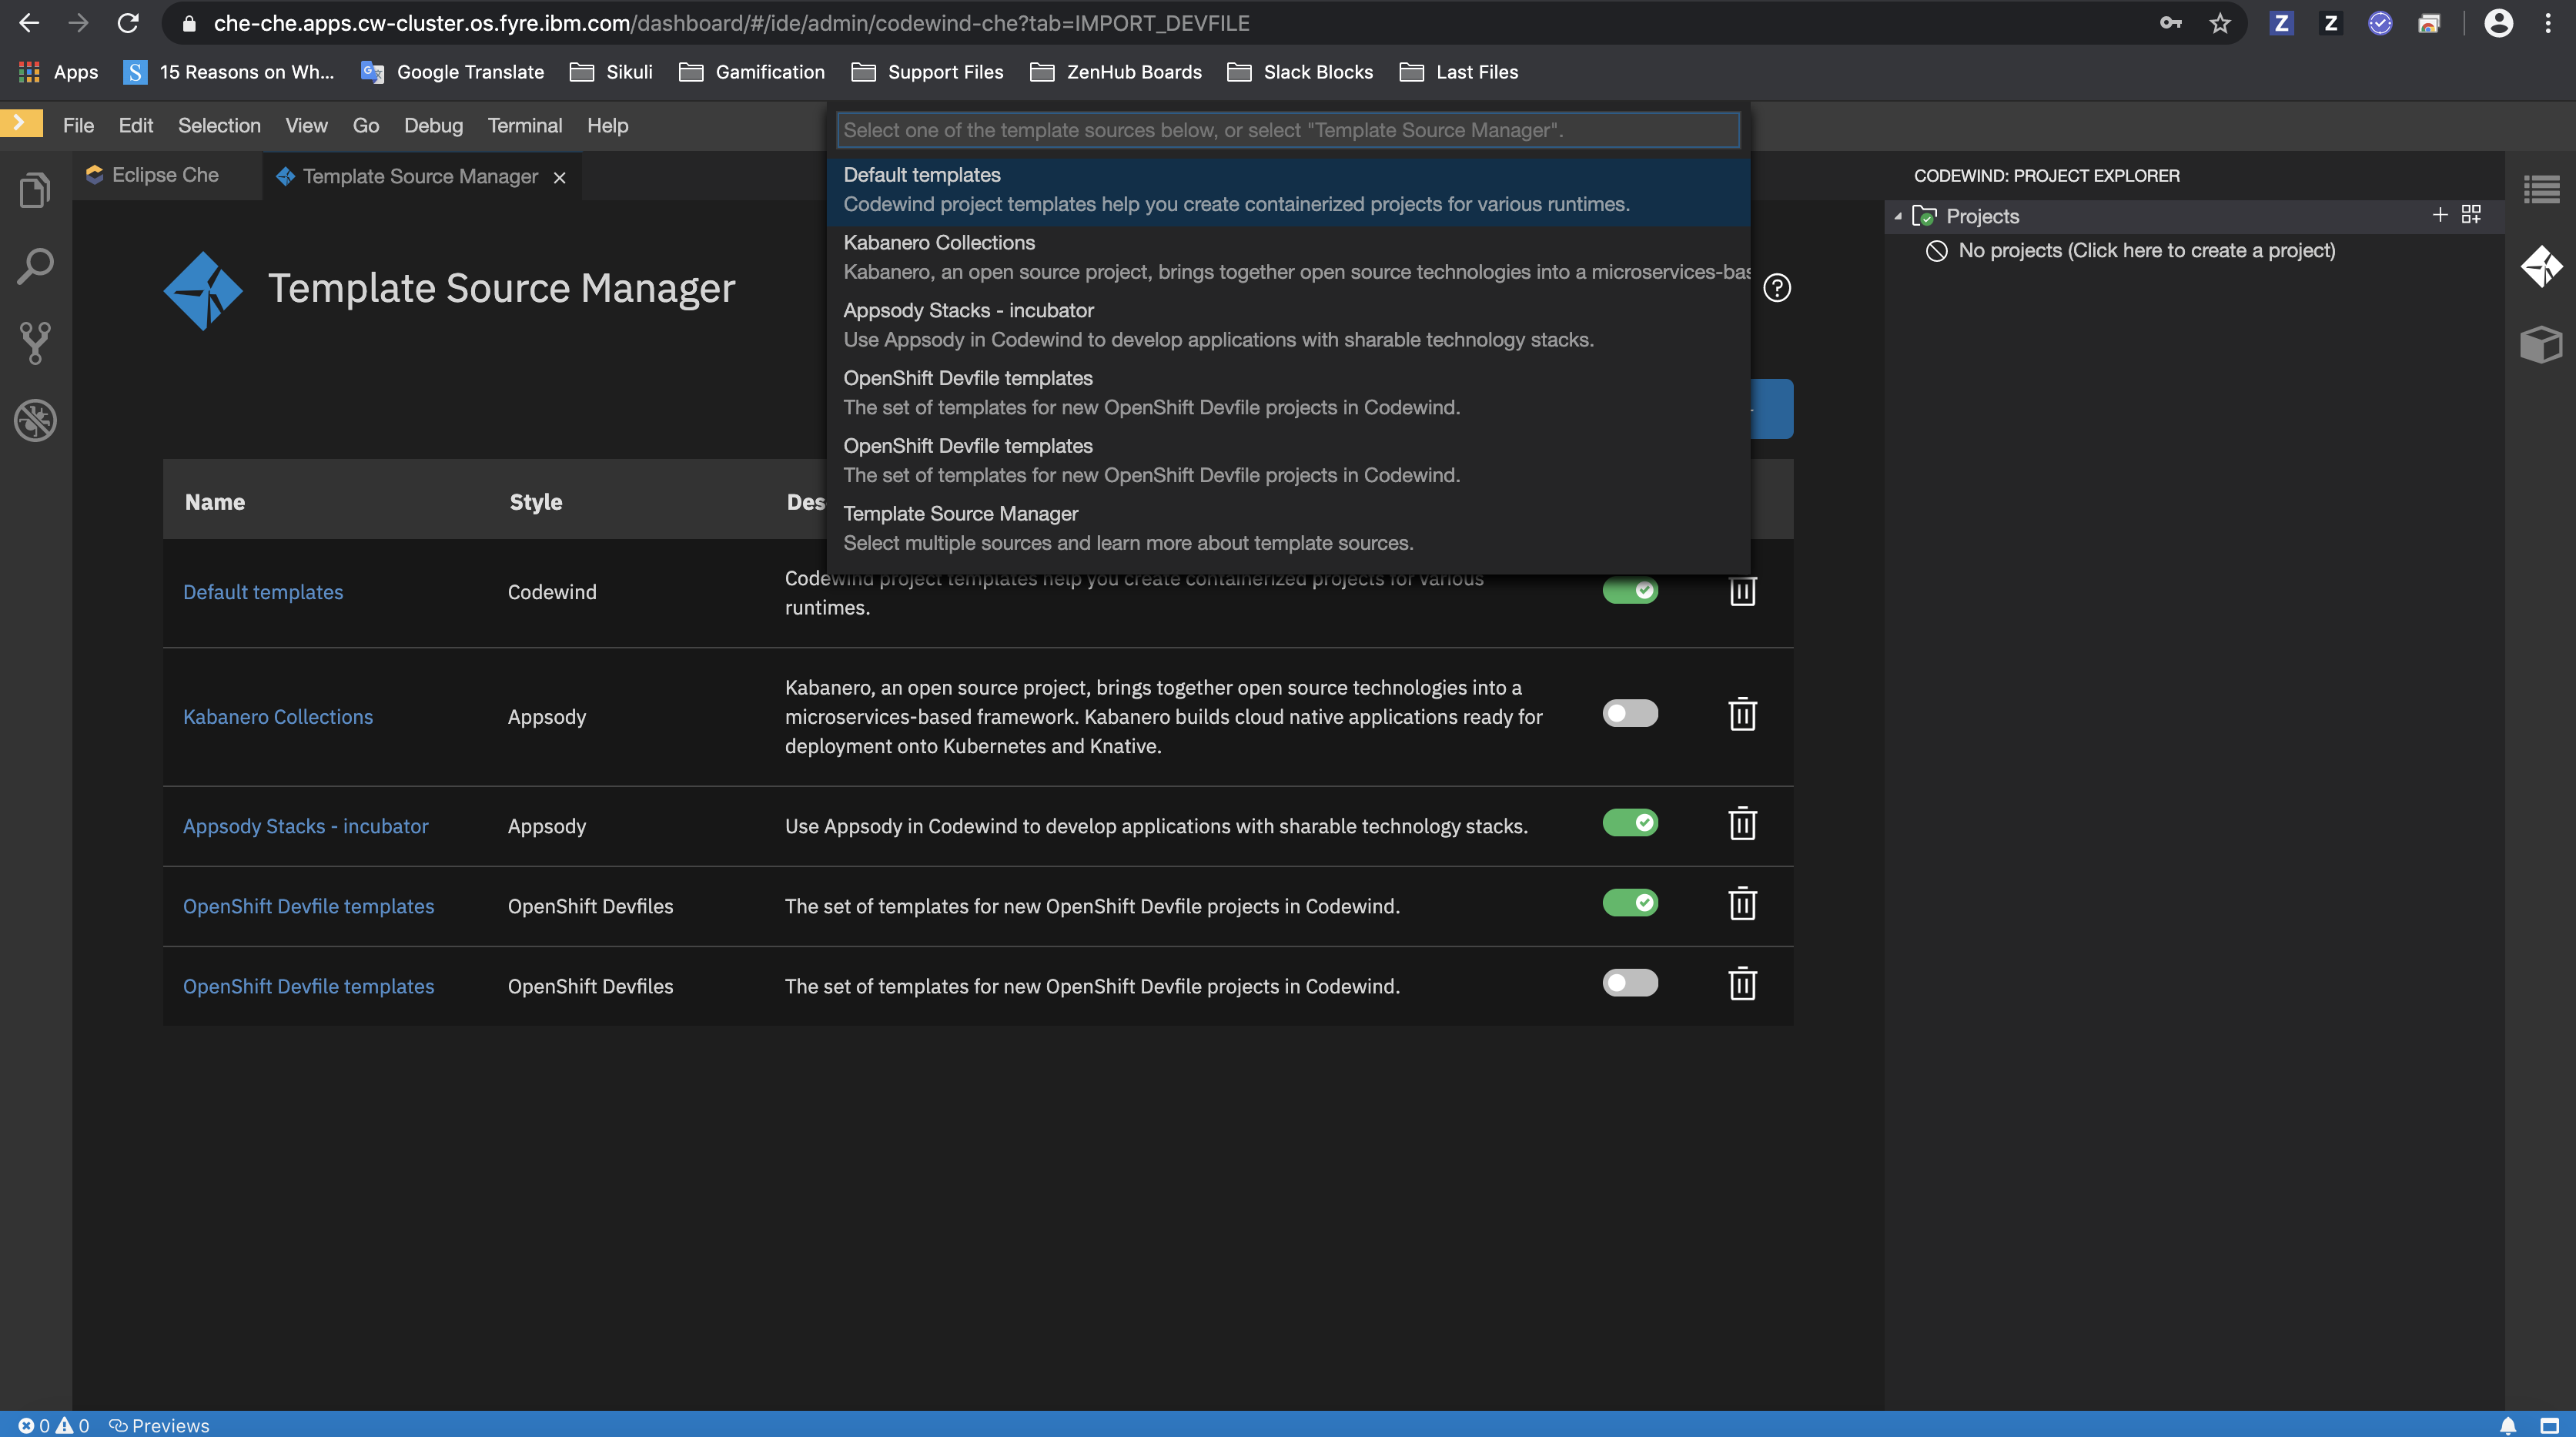Click the template source search input field

[1288, 130]
